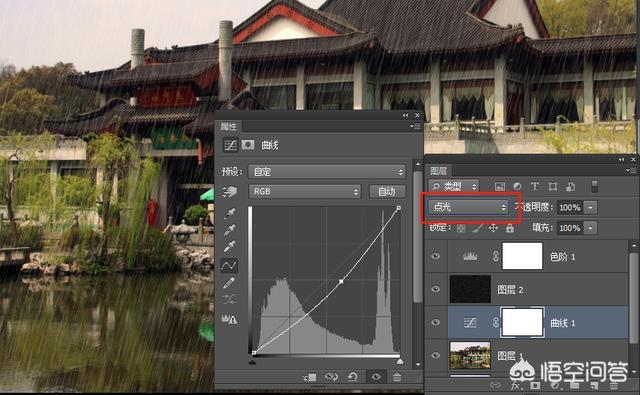Open the RGB channel dropdown
This screenshot has height=395, width=640.
(x=304, y=191)
